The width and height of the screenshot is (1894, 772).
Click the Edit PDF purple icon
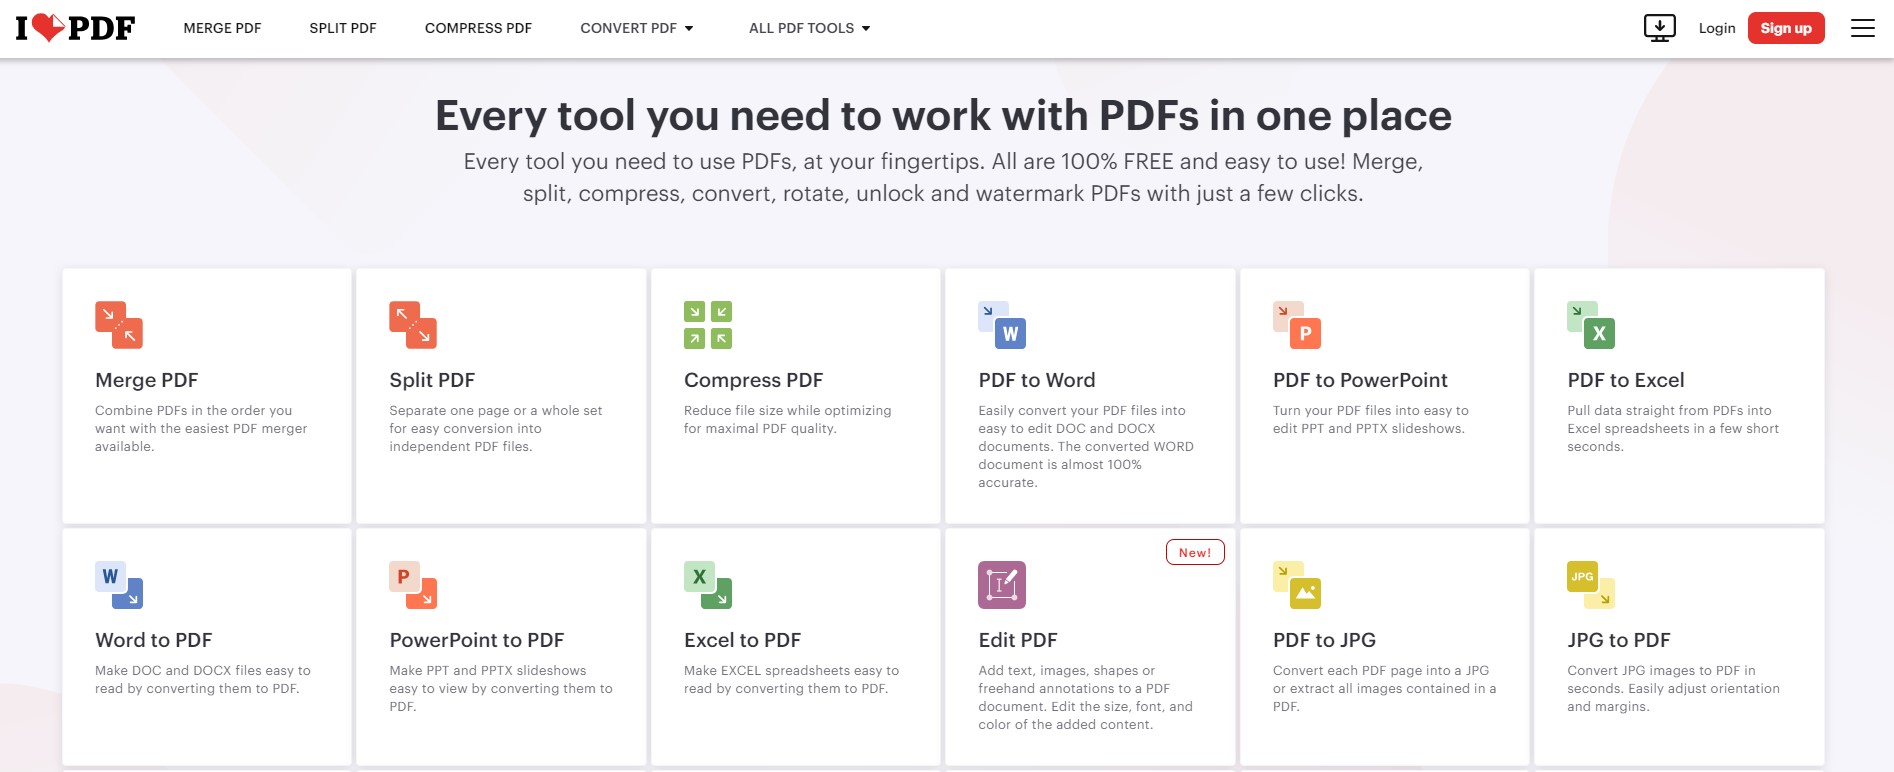(x=1002, y=585)
